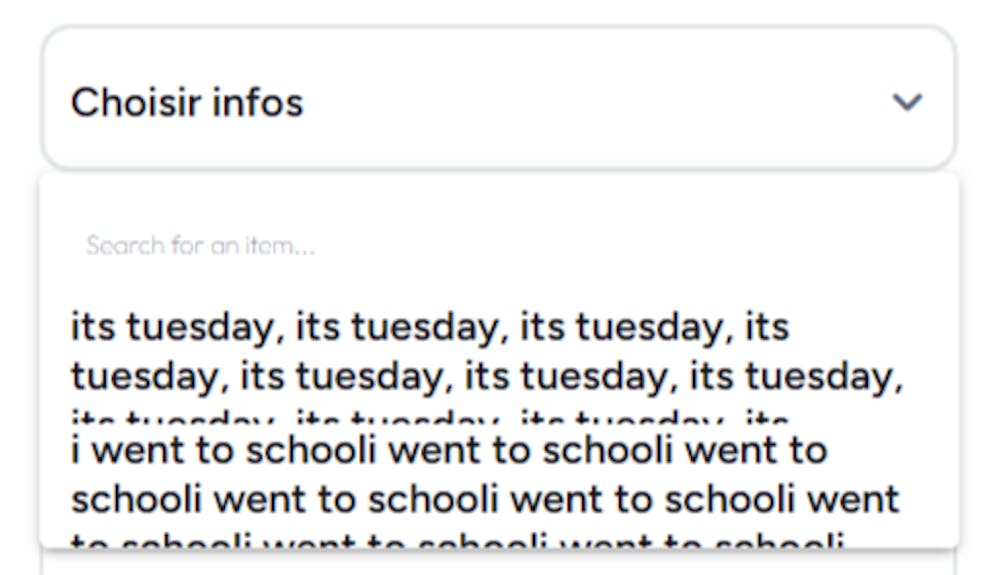1000x575 pixels.
Task: Click the word 'infos' in the dropdown header
Action: [x=264, y=102]
